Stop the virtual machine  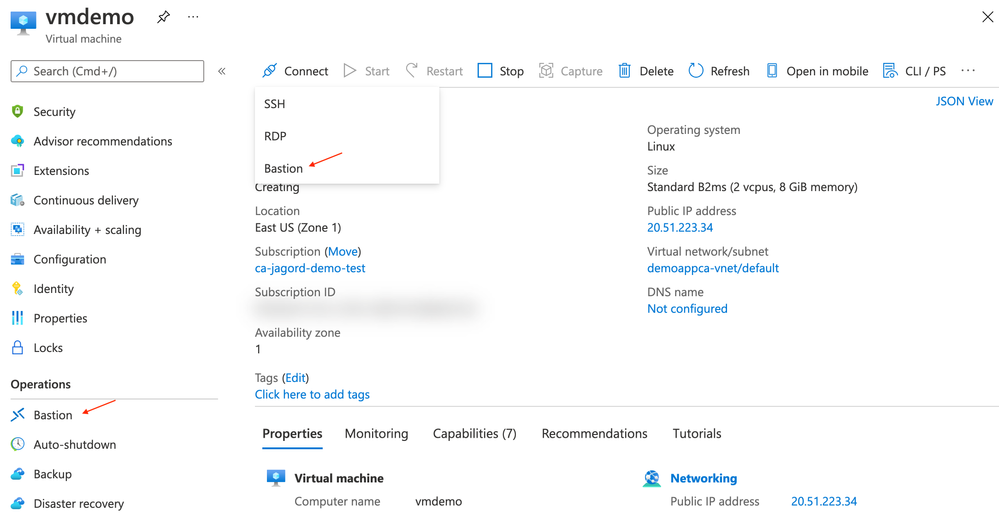[501, 71]
